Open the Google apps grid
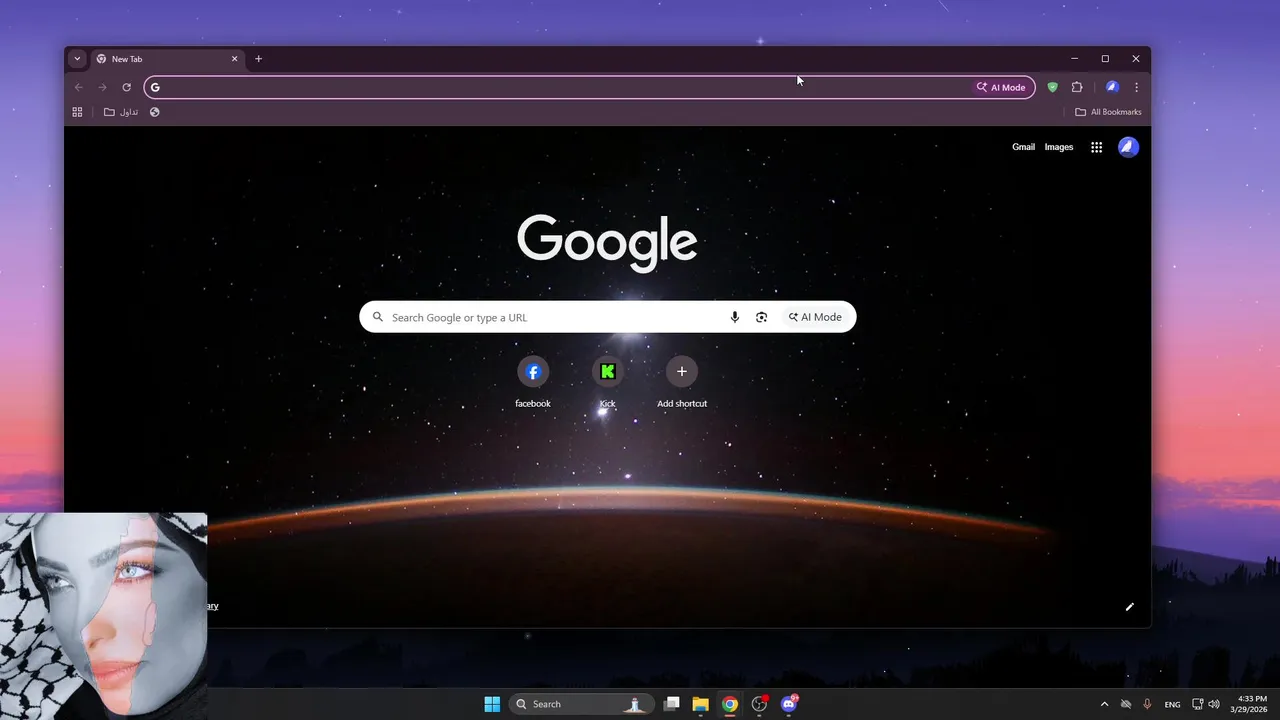Screen dimensions: 1280x720 click(x=1096, y=147)
